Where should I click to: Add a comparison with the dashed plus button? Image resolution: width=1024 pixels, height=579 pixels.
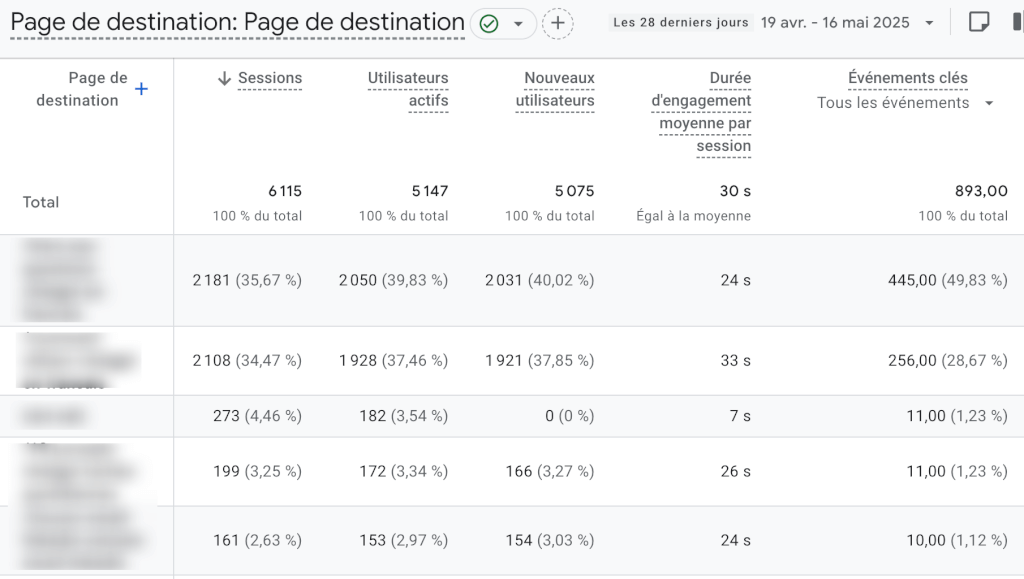(558, 23)
